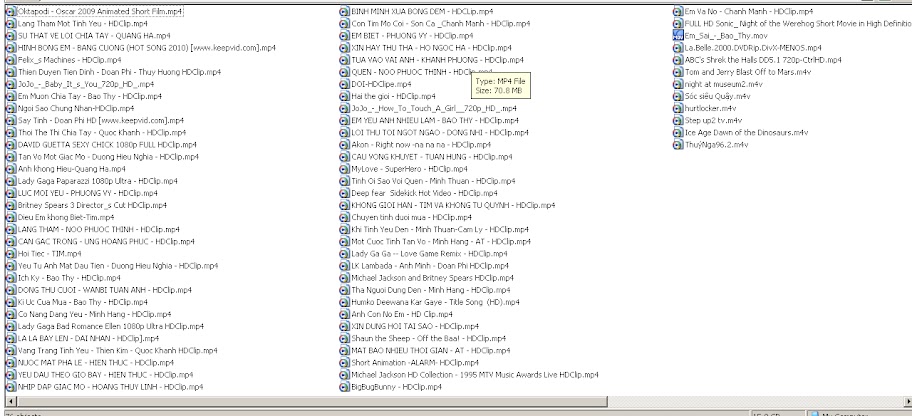Select Say Tinh - Doan Phi HD file
The width and height of the screenshot is (912, 416).
pos(101,120)
